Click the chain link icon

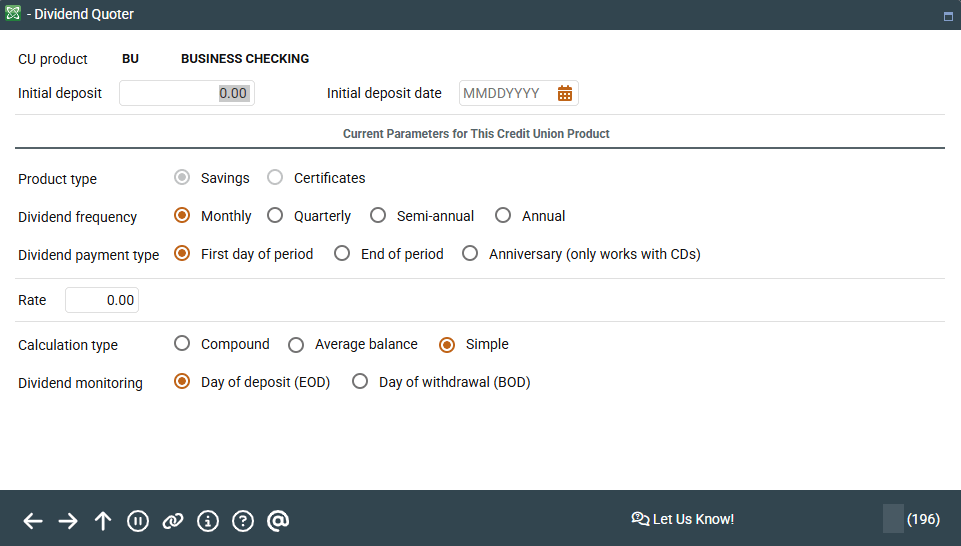pyautogui.click(x=173, y=520)
